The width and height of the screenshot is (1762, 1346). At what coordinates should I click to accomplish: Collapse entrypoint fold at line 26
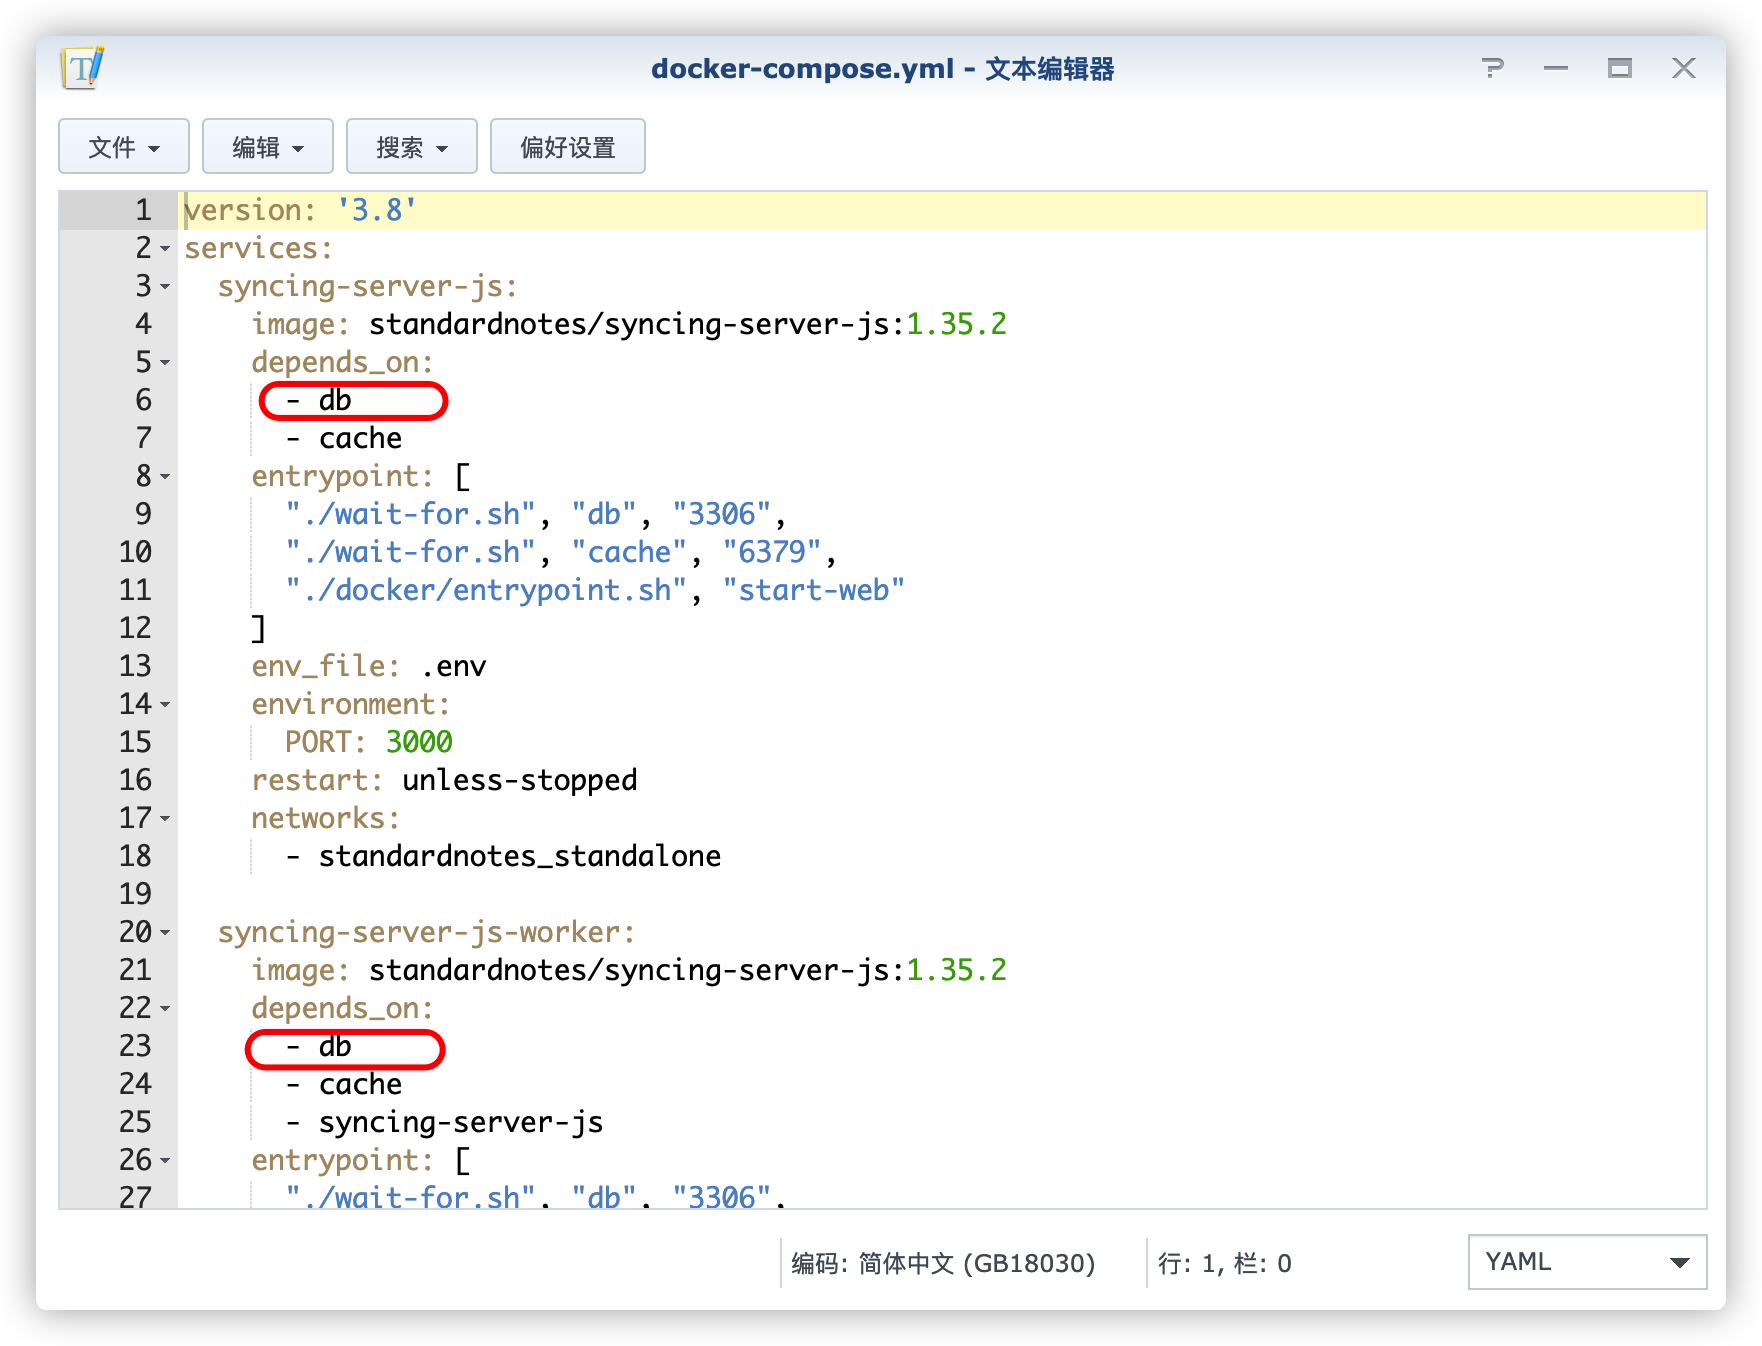[x=165, y=1161]
